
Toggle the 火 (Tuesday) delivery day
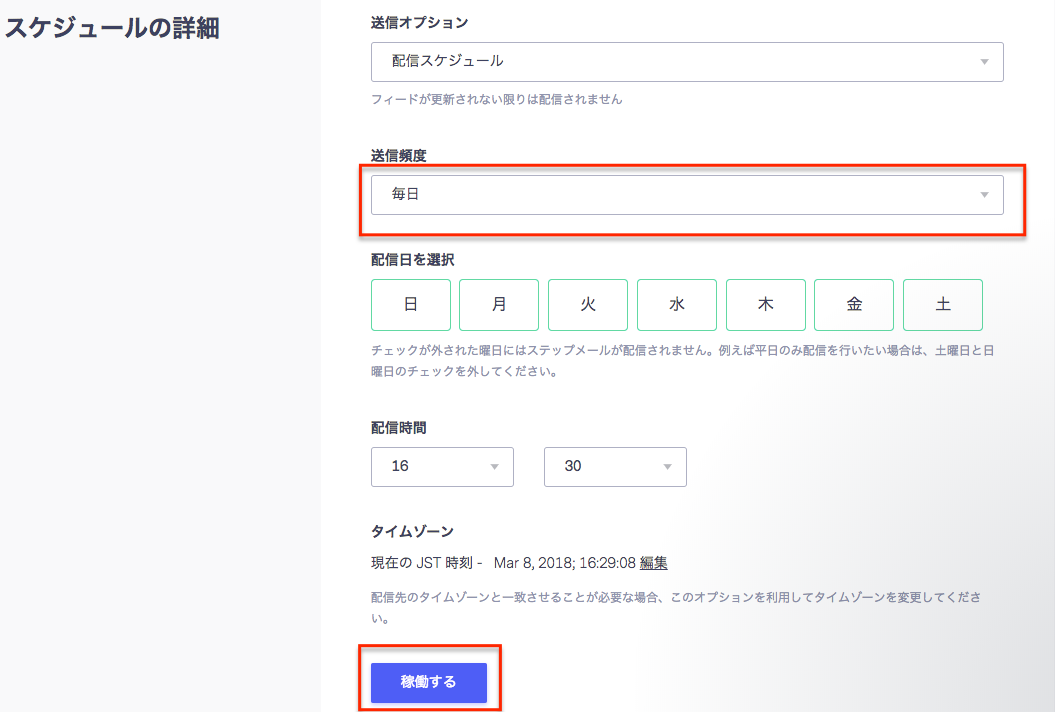tap(587, 305)
